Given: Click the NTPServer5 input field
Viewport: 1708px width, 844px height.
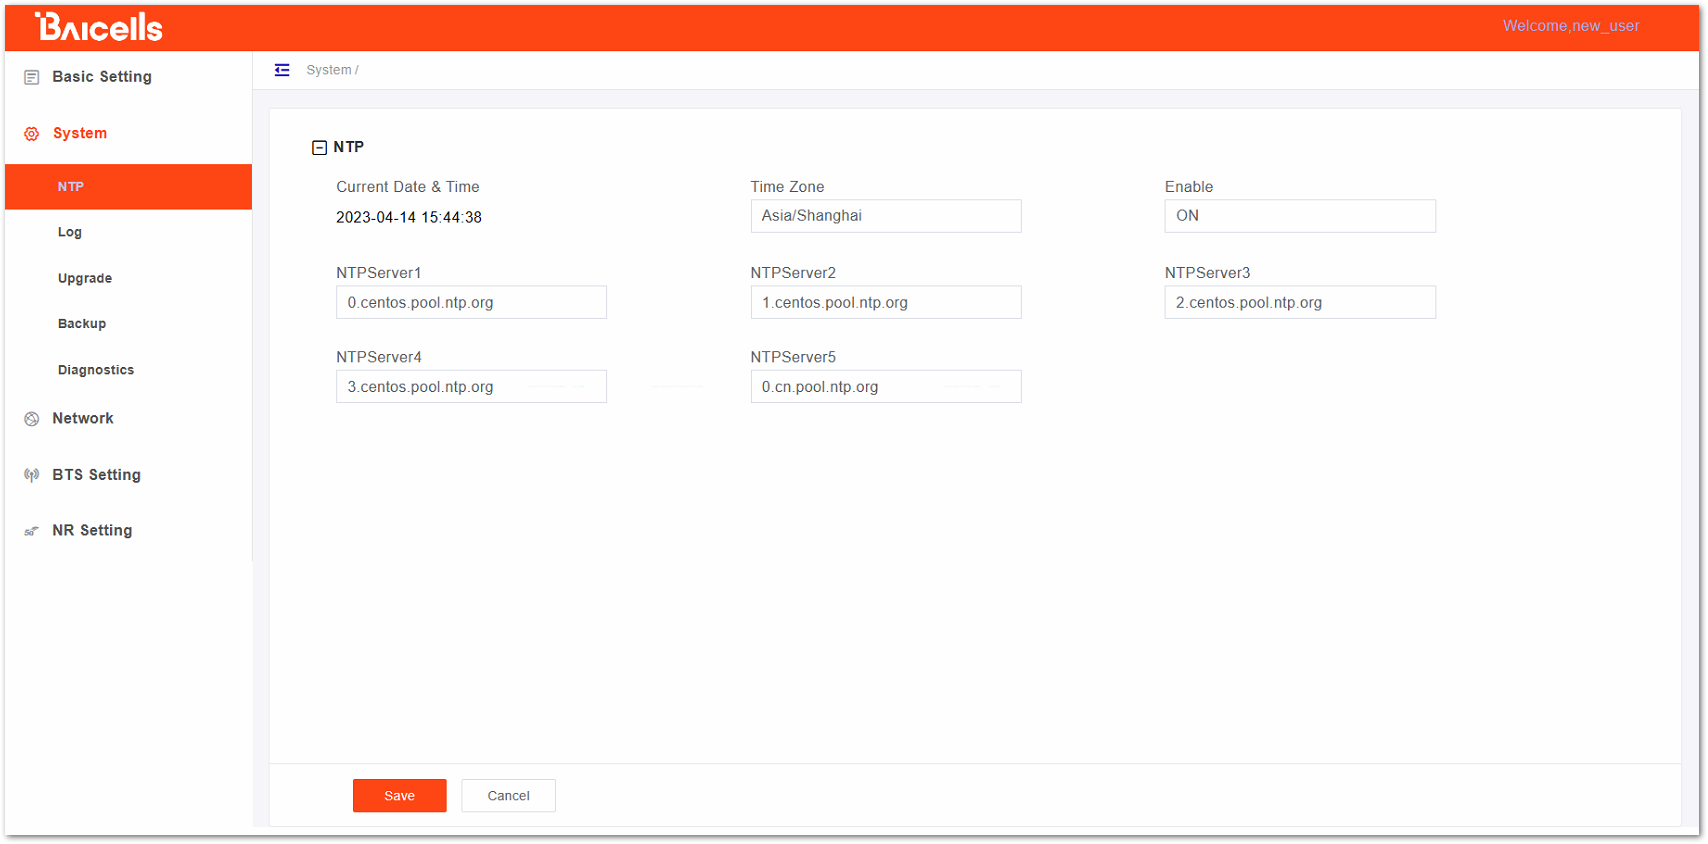Looking at the screenshot, I should click(x=886, y=387).
